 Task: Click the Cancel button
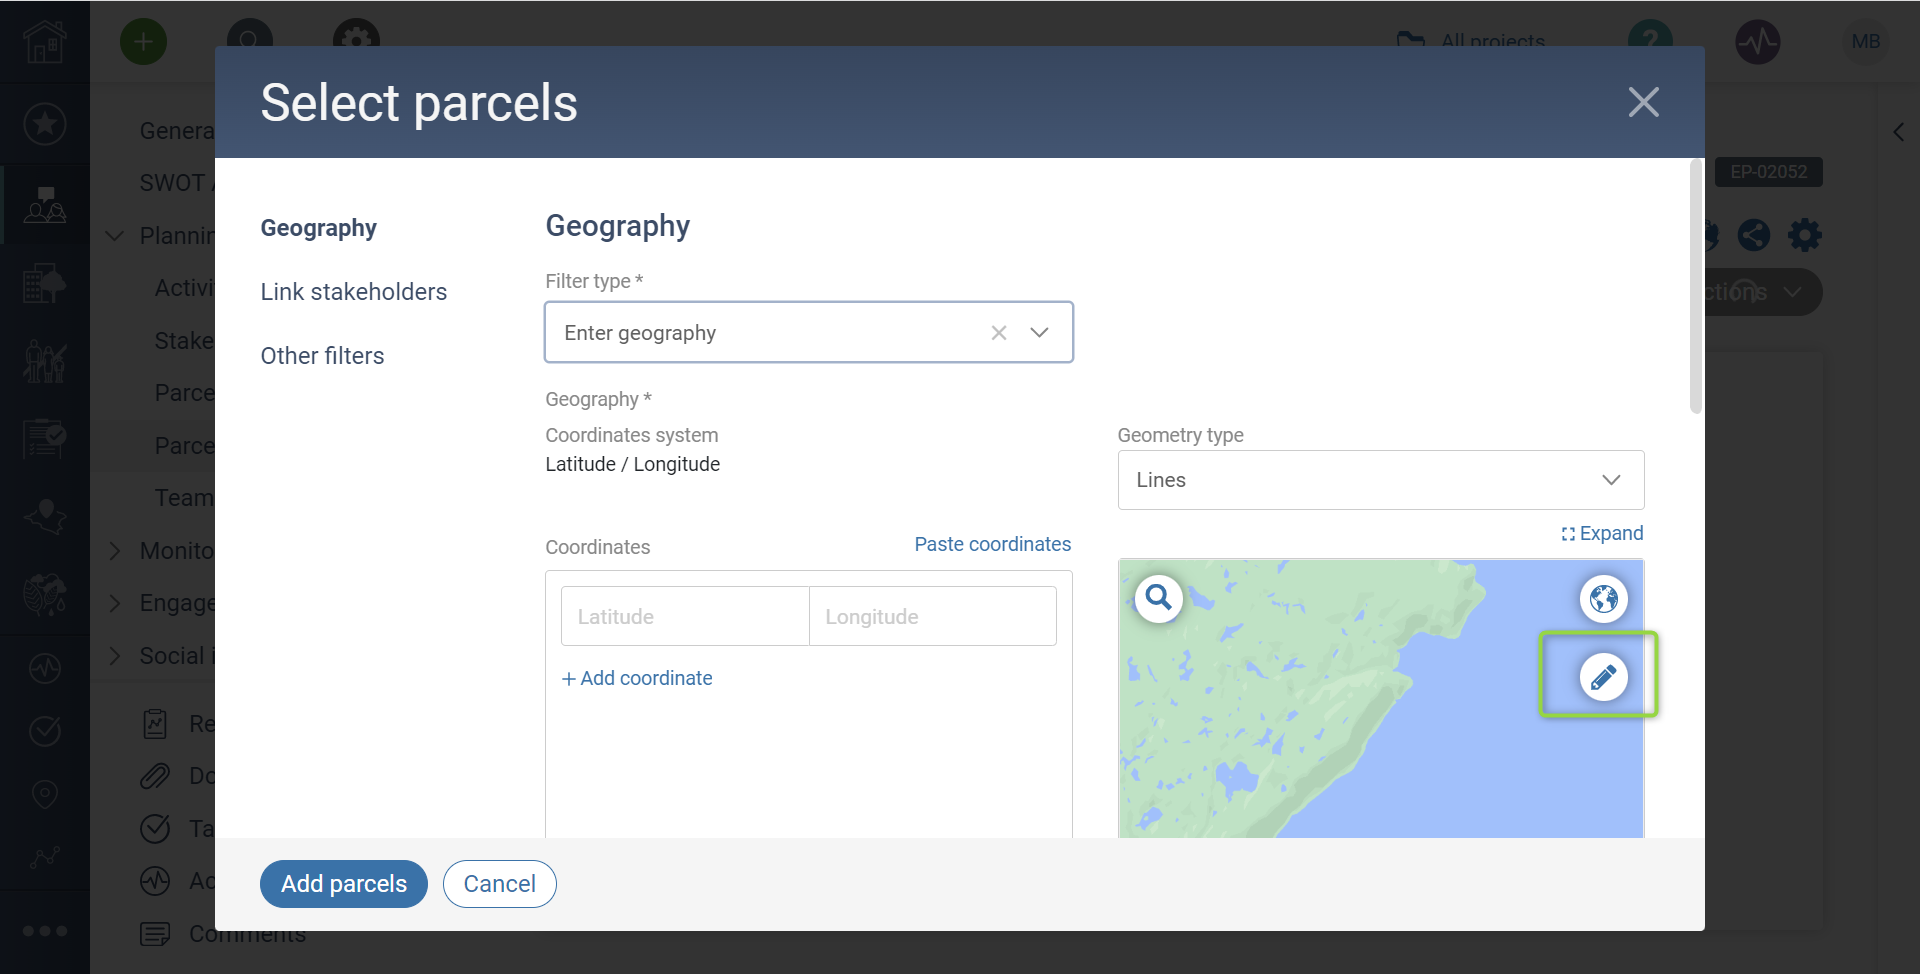(x=499, y=884)
